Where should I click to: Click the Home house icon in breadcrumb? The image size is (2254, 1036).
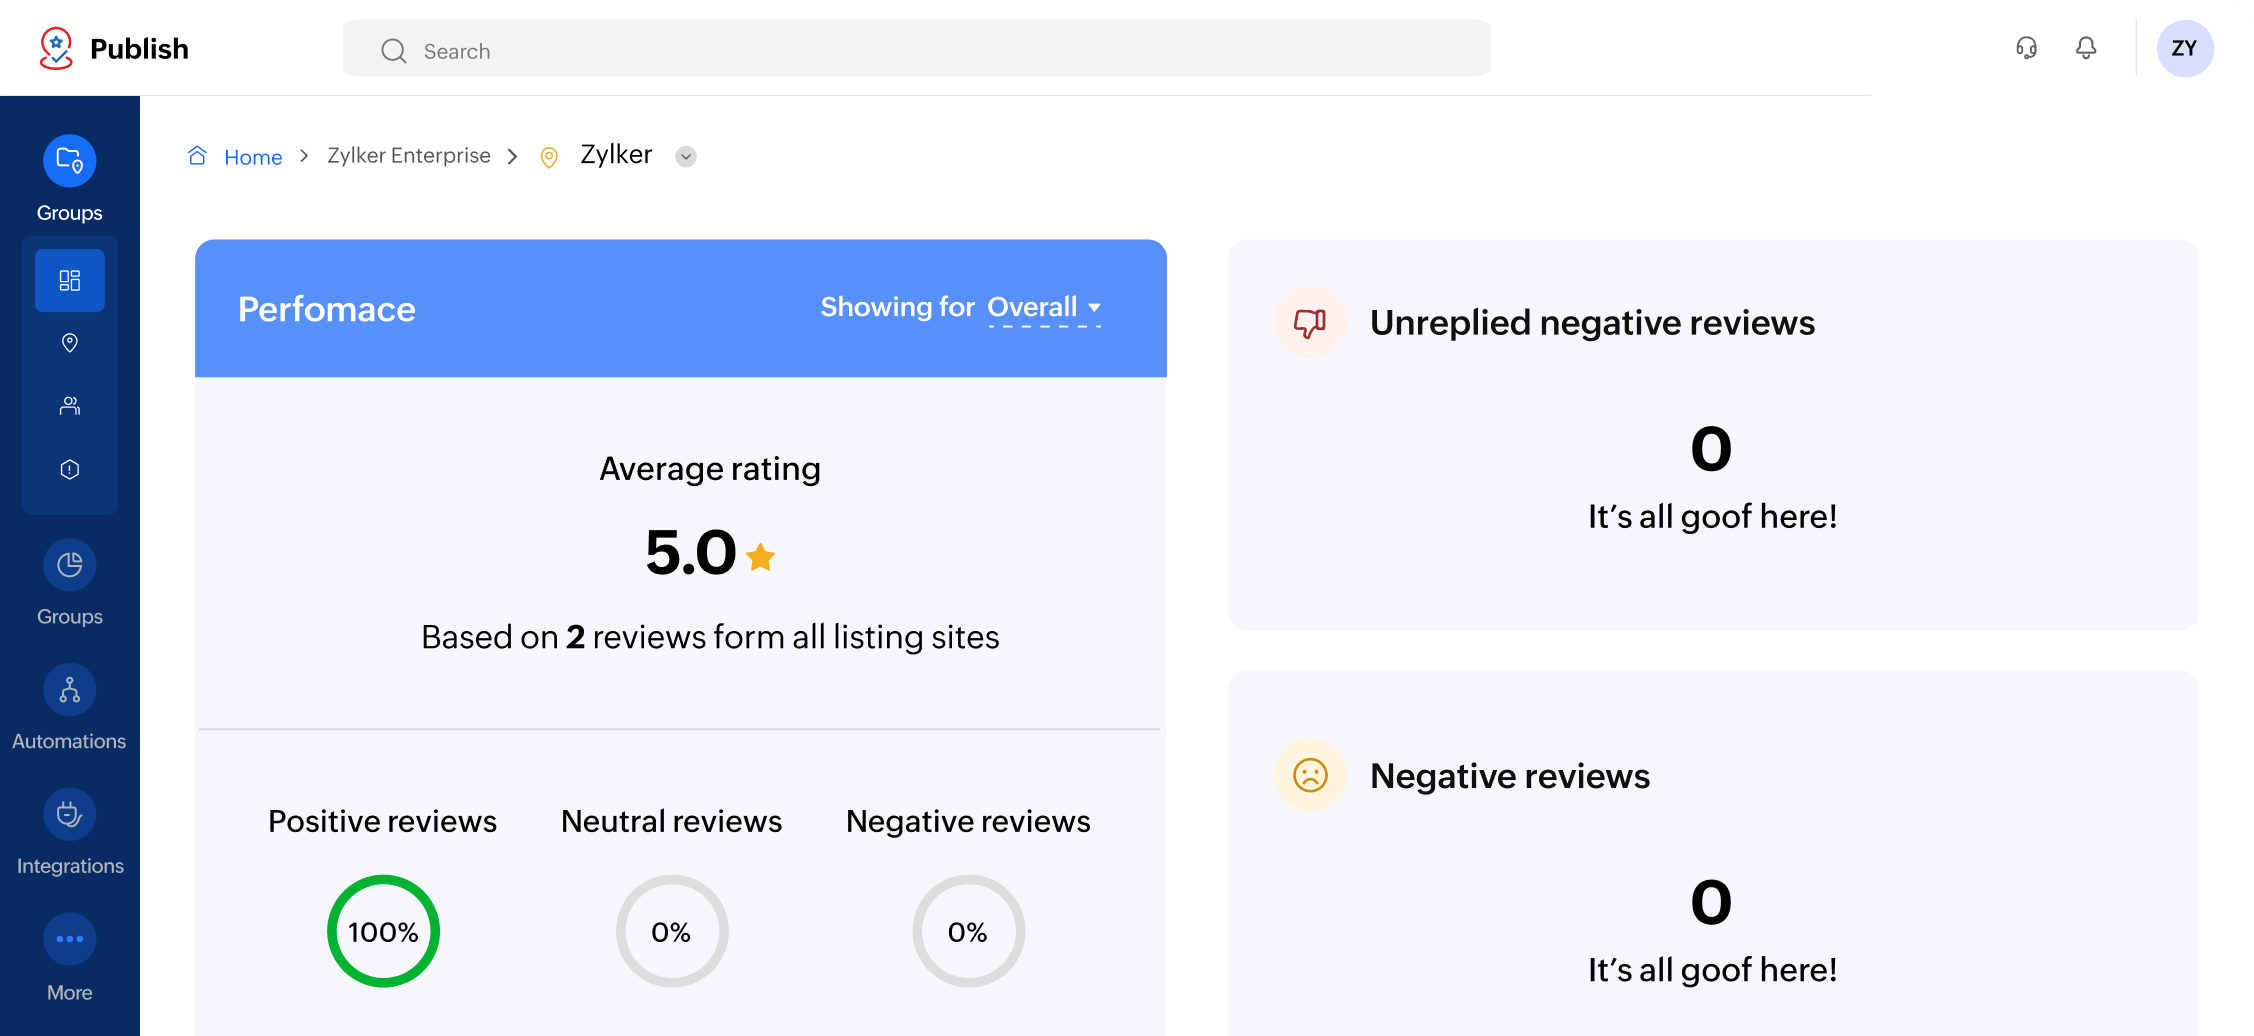[197, 155]
